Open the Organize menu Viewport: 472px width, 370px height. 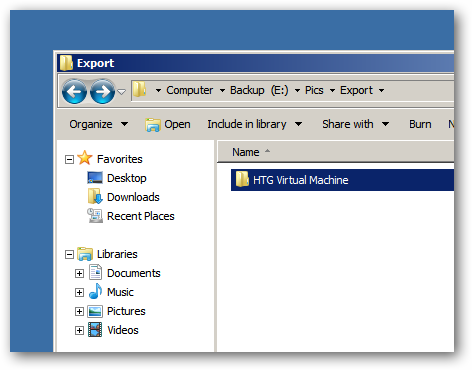point(98,124)
